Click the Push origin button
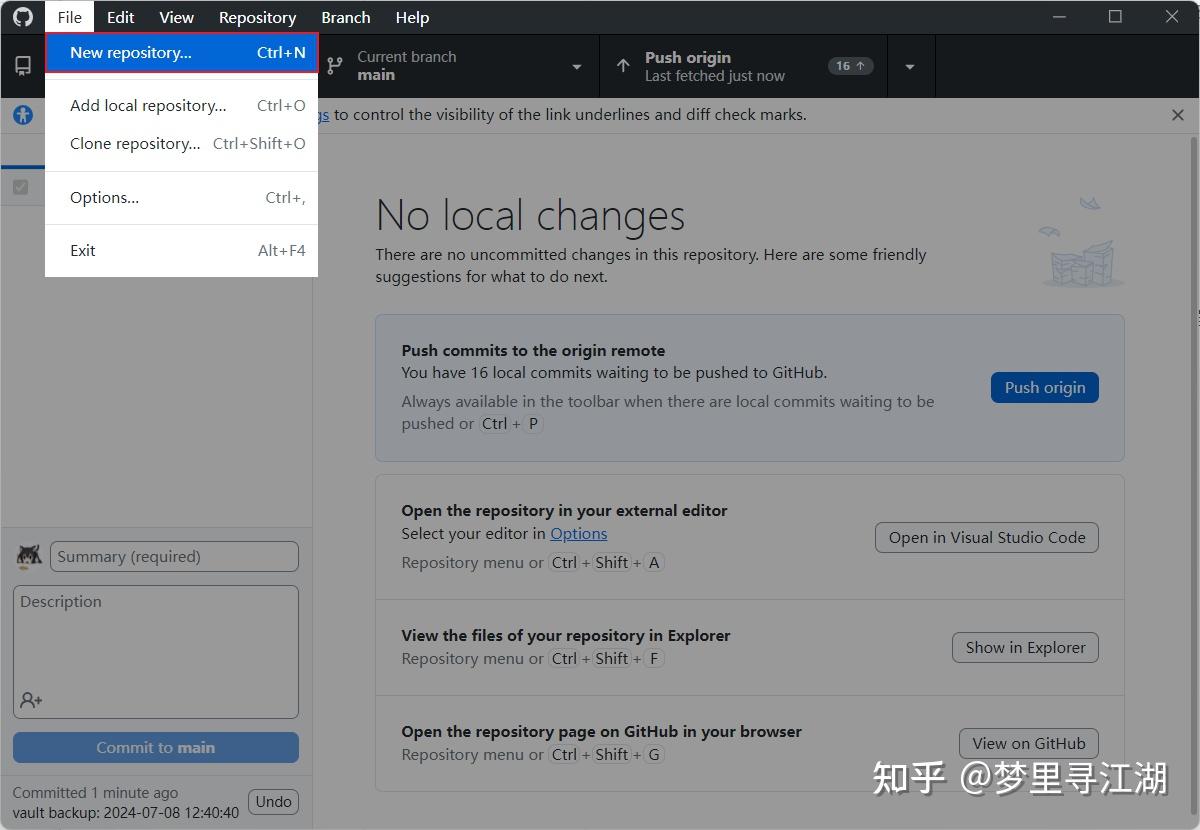Viewport: 1200px width, 830px height. [x=1044, y=387]
